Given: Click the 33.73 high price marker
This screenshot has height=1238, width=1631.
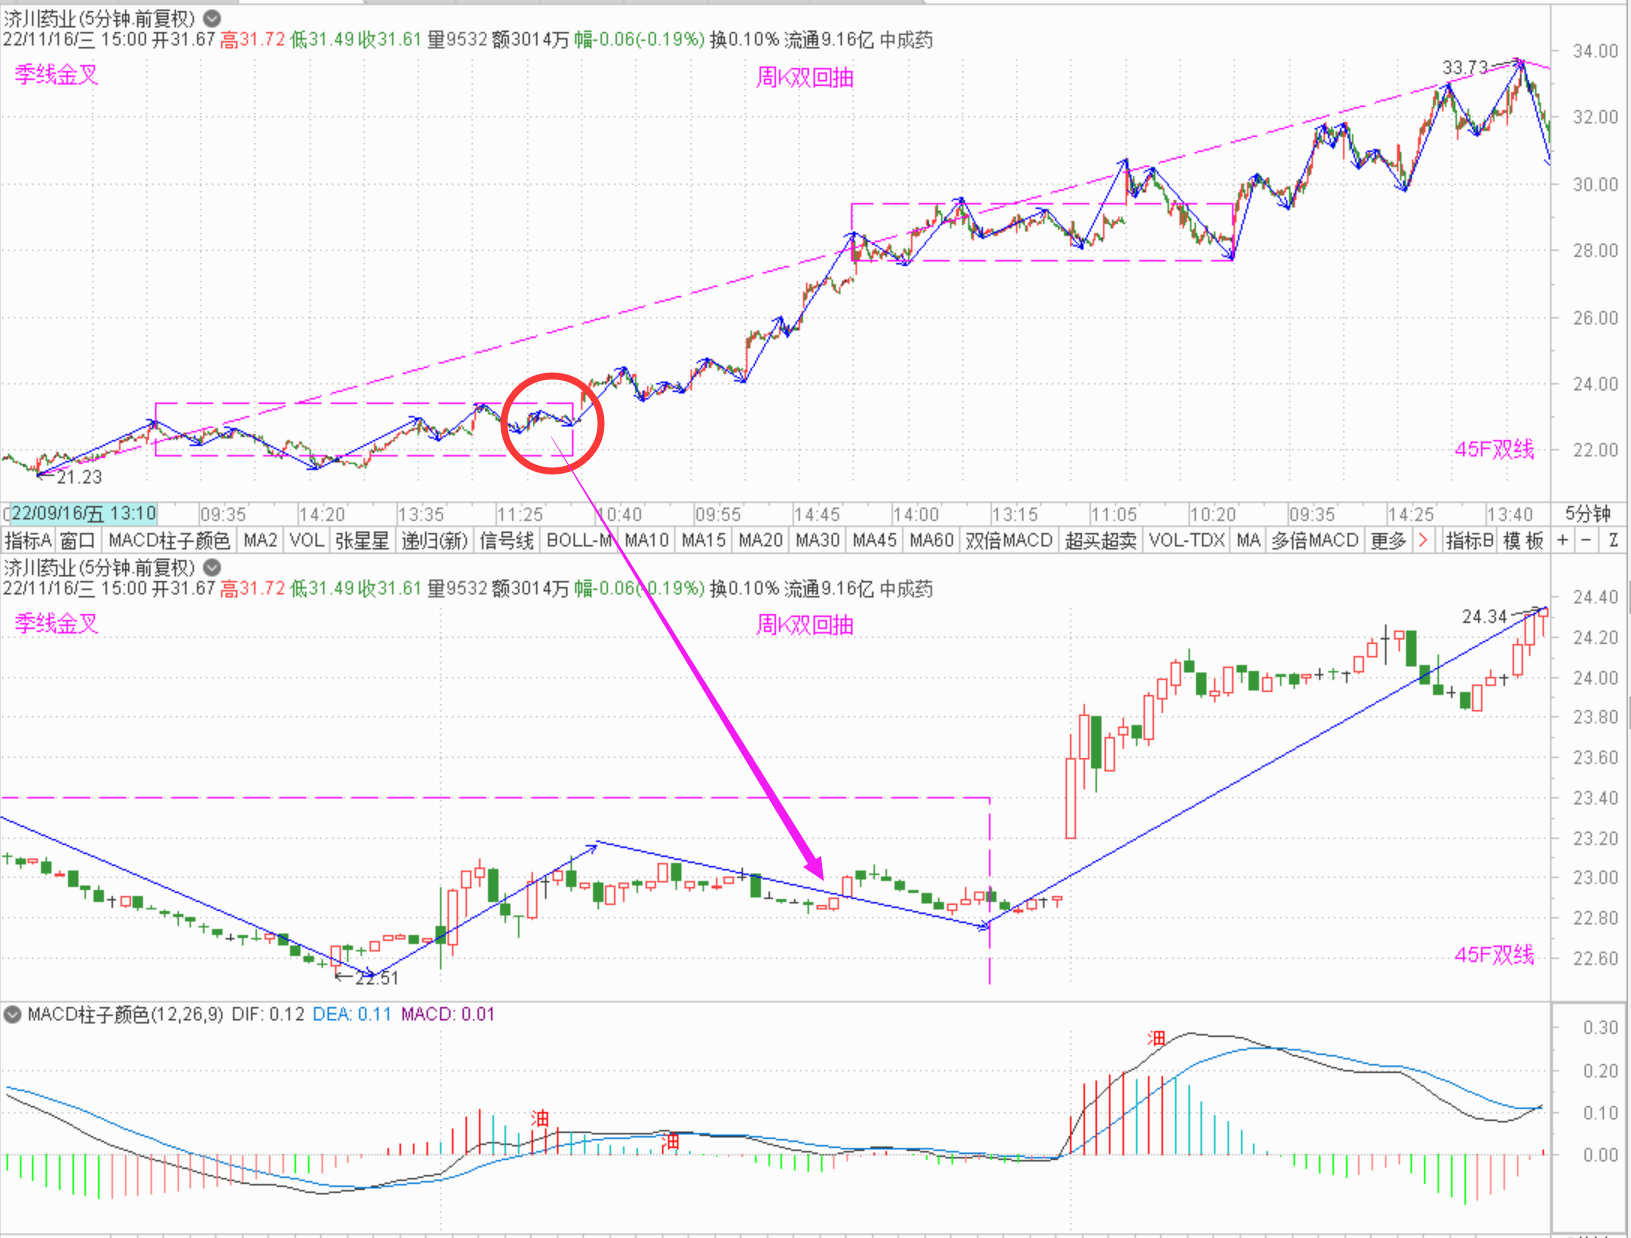Looking at the screenshot, I should pos(1465,67).
